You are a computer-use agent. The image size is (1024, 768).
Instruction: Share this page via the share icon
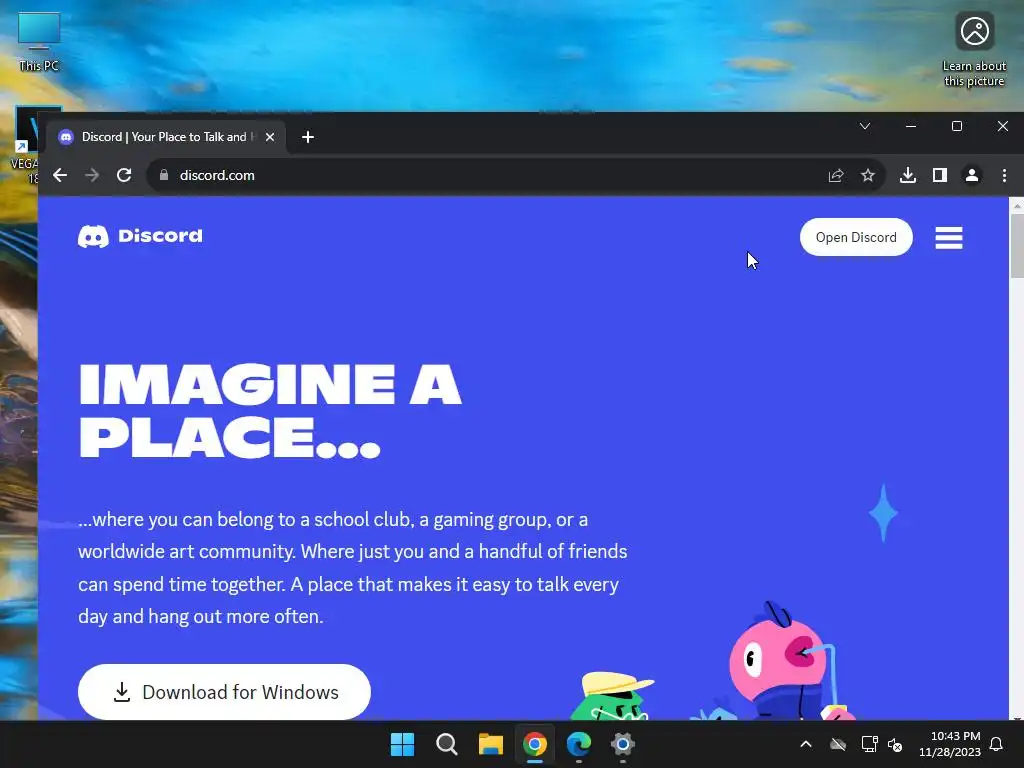pos(836,175)
